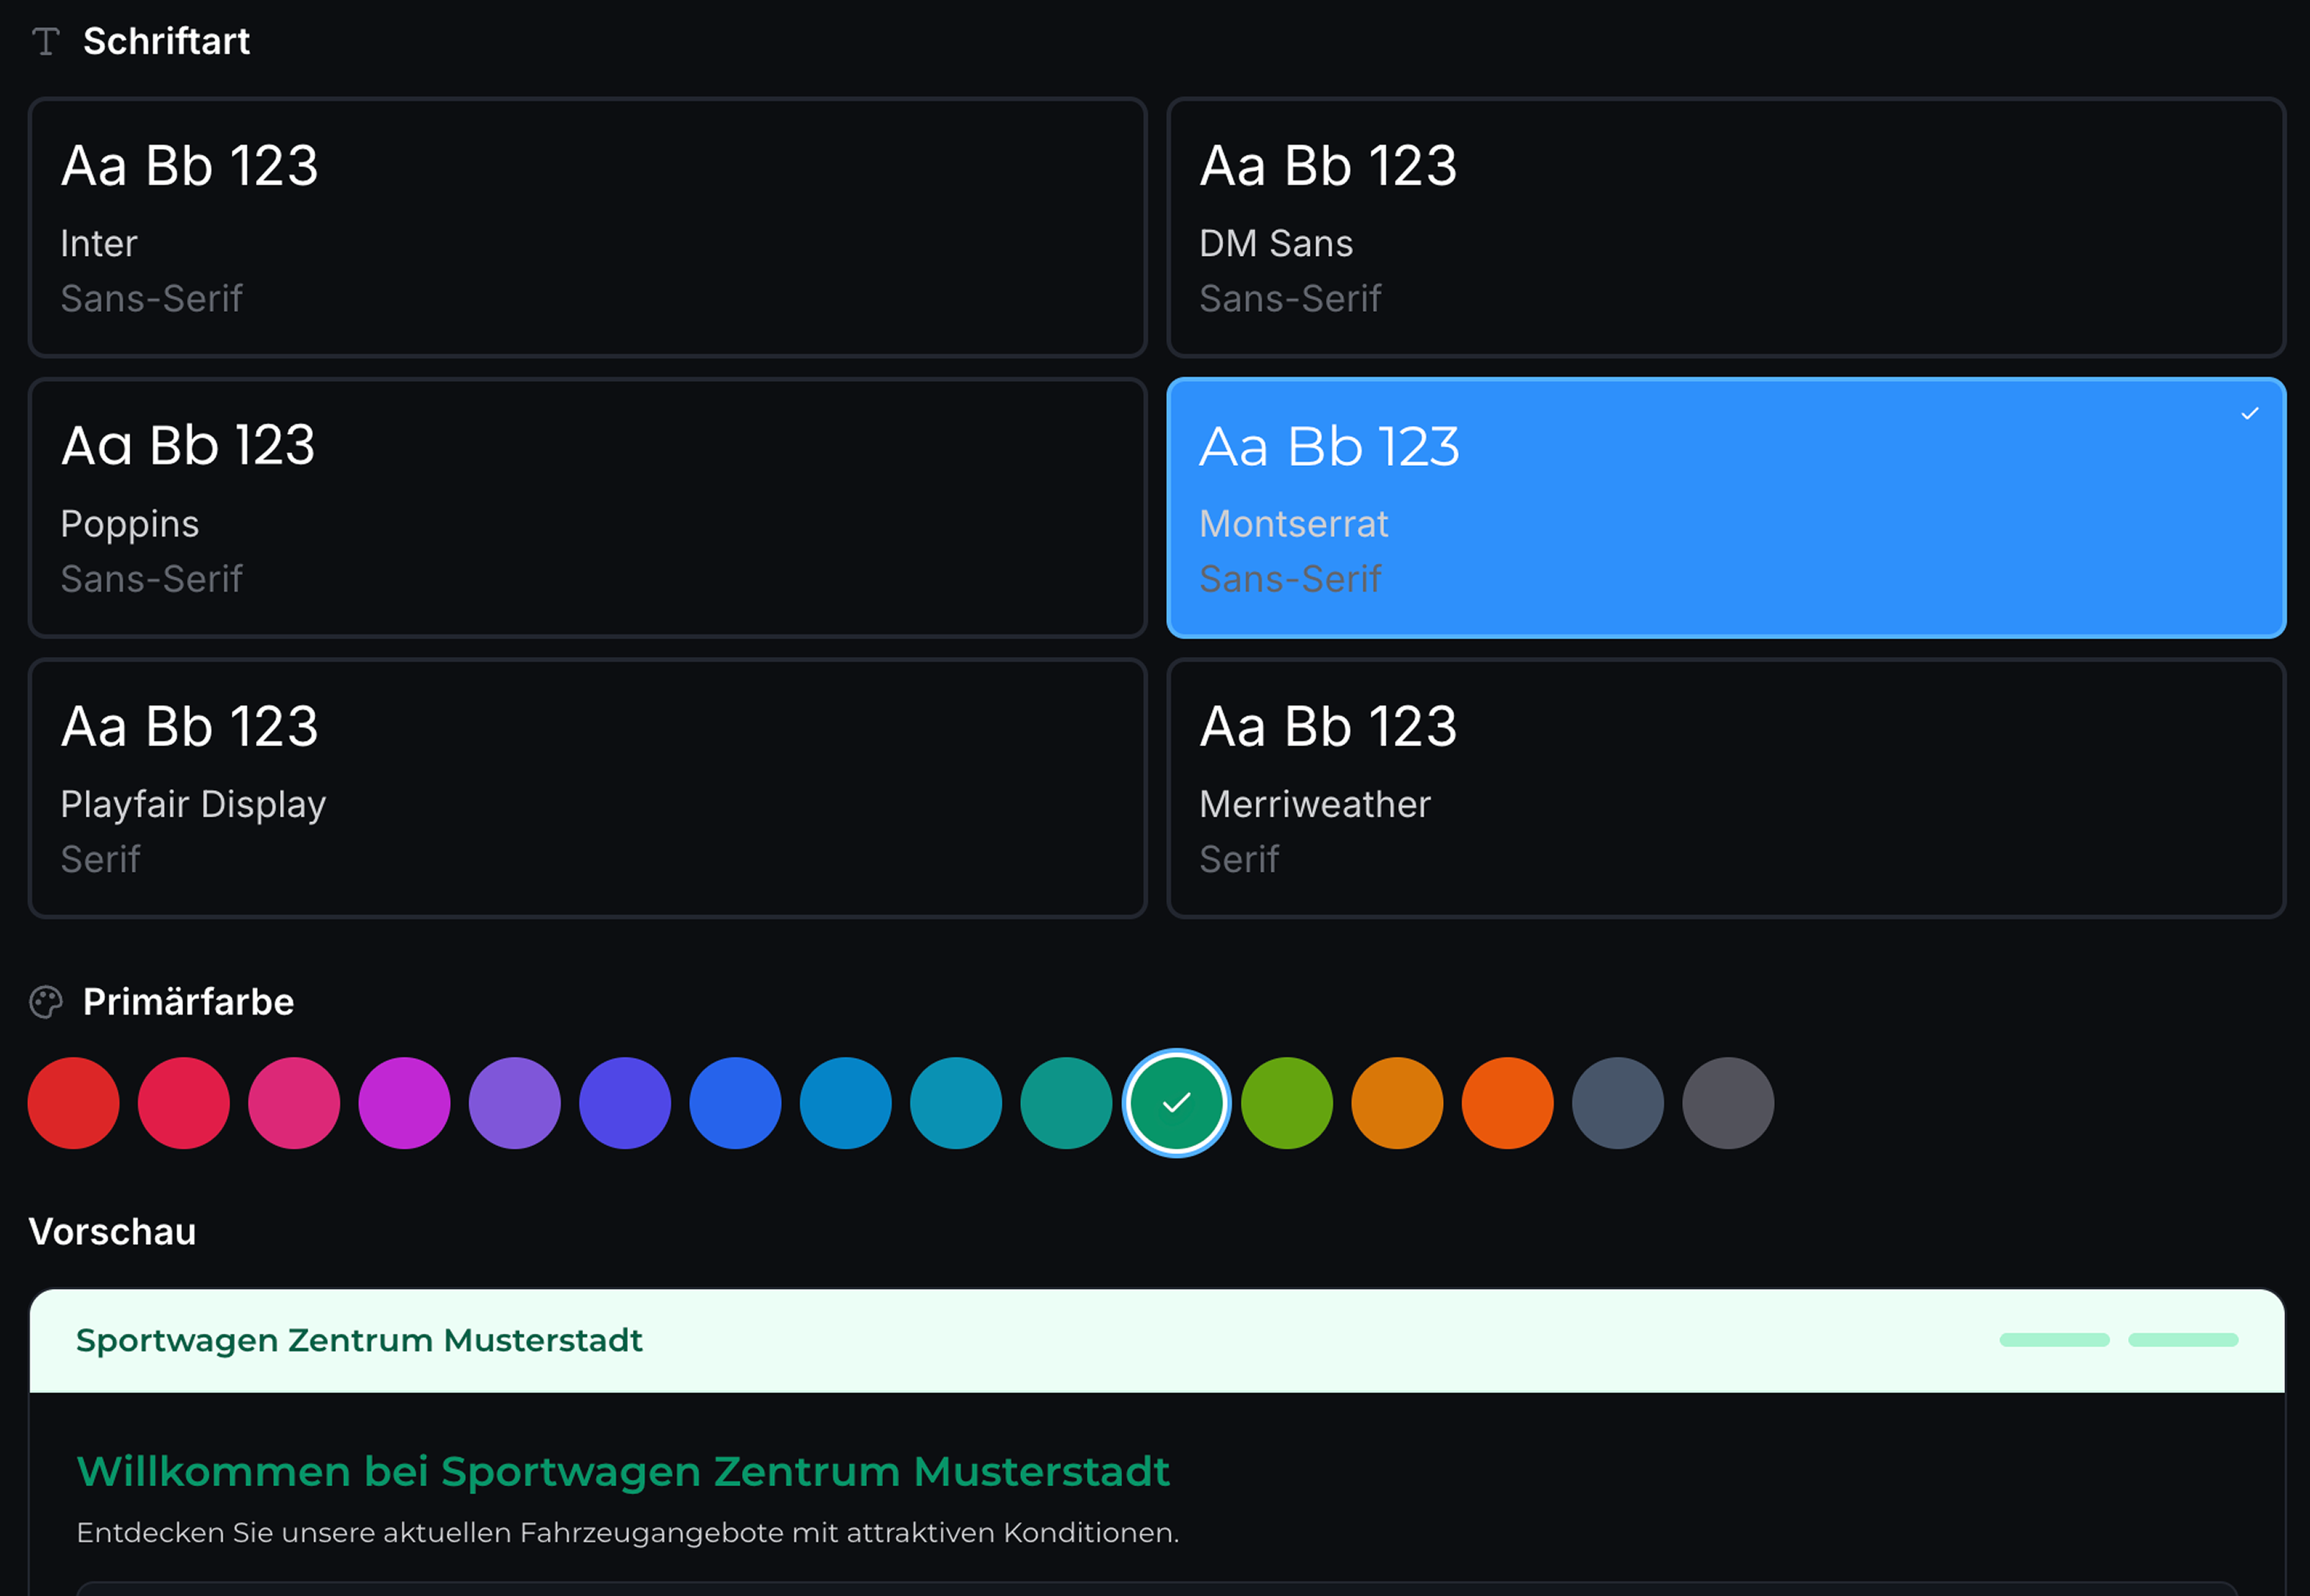Screen dimensions: 2310x1596
Task: Choose the Merriweather serif font
Action: pyautogui.click(x=1726, y=788)
